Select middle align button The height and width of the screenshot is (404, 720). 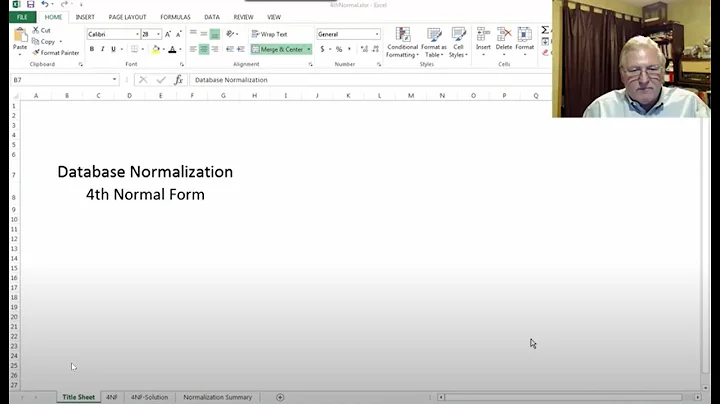tap(204, 34)
